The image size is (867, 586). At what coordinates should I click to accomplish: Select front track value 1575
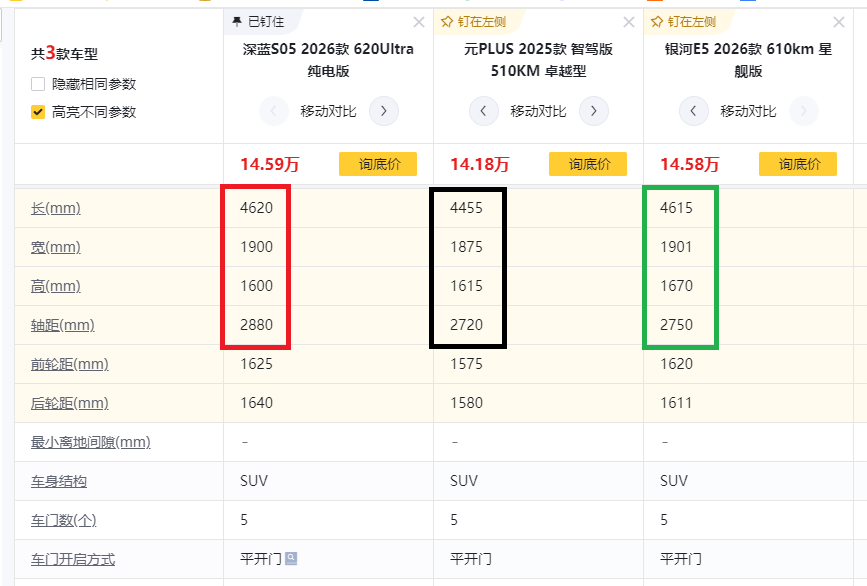pyautogui.click(x=466, y=364)
